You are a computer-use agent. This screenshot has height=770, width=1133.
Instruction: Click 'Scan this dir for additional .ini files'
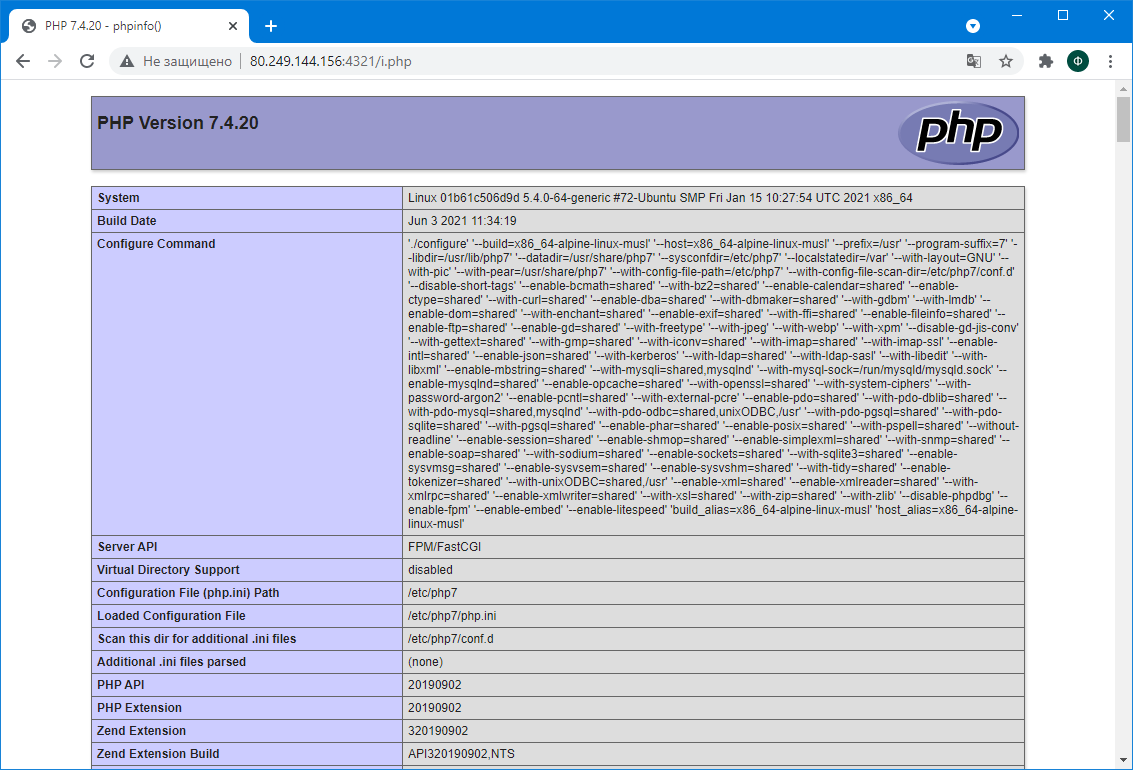[197, 639]
